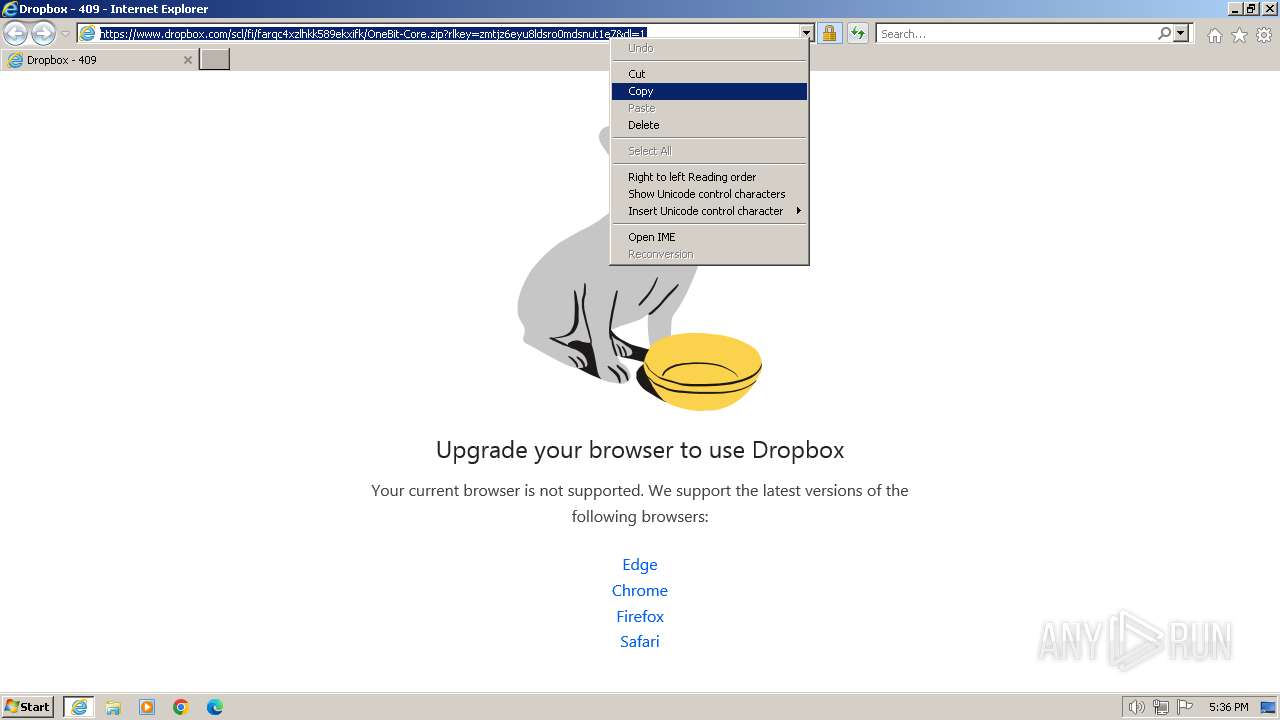Choose Open IME menu entry
Viewport: 1280px width, 720px height.
709,237
